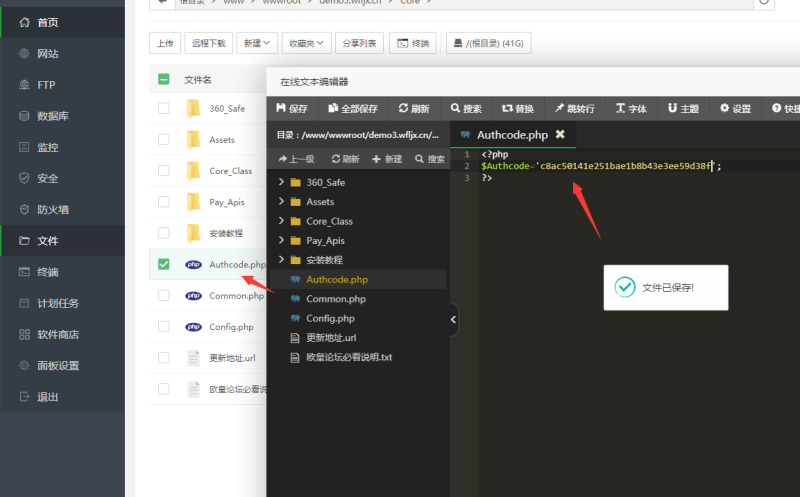800x497 pixels.
Task: Click the 新建 plus icon in directory panel
Action: 377,159
